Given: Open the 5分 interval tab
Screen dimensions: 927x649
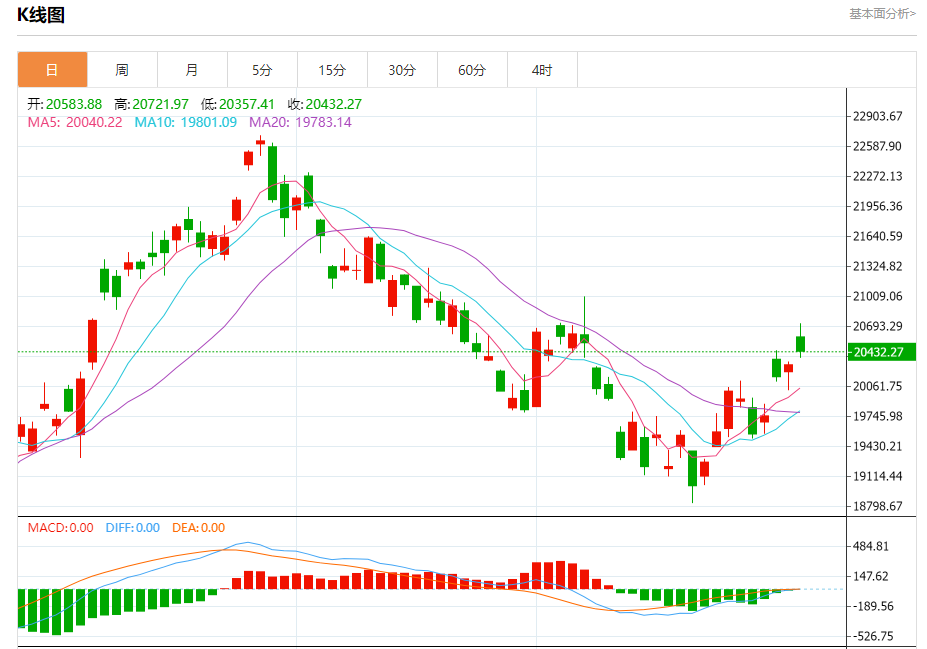Looking at the screenshot, I should tap(262, 70).
